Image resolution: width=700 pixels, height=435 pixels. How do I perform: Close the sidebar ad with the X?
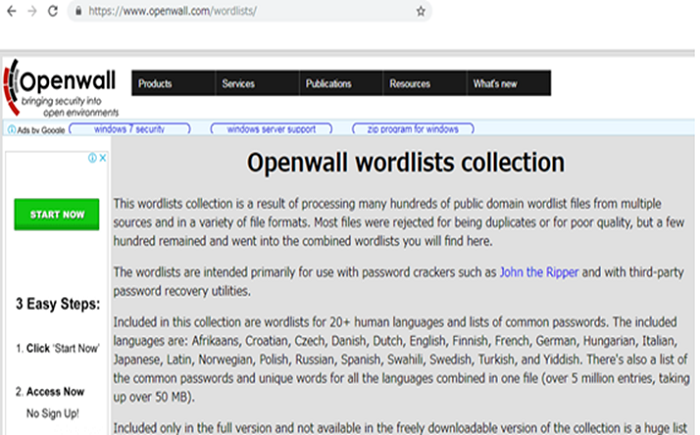(103, 158)
